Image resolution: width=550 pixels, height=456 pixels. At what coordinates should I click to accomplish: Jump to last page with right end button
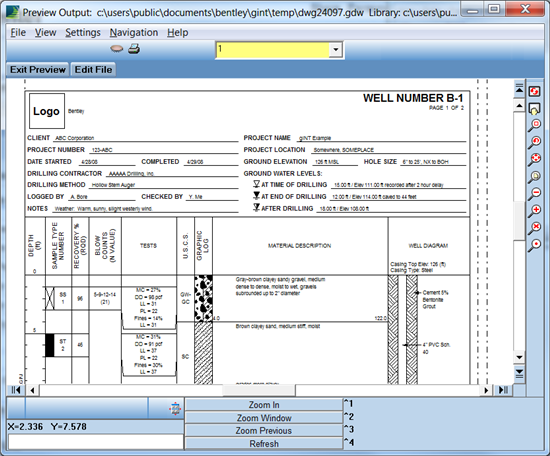[x=503, y=390]
